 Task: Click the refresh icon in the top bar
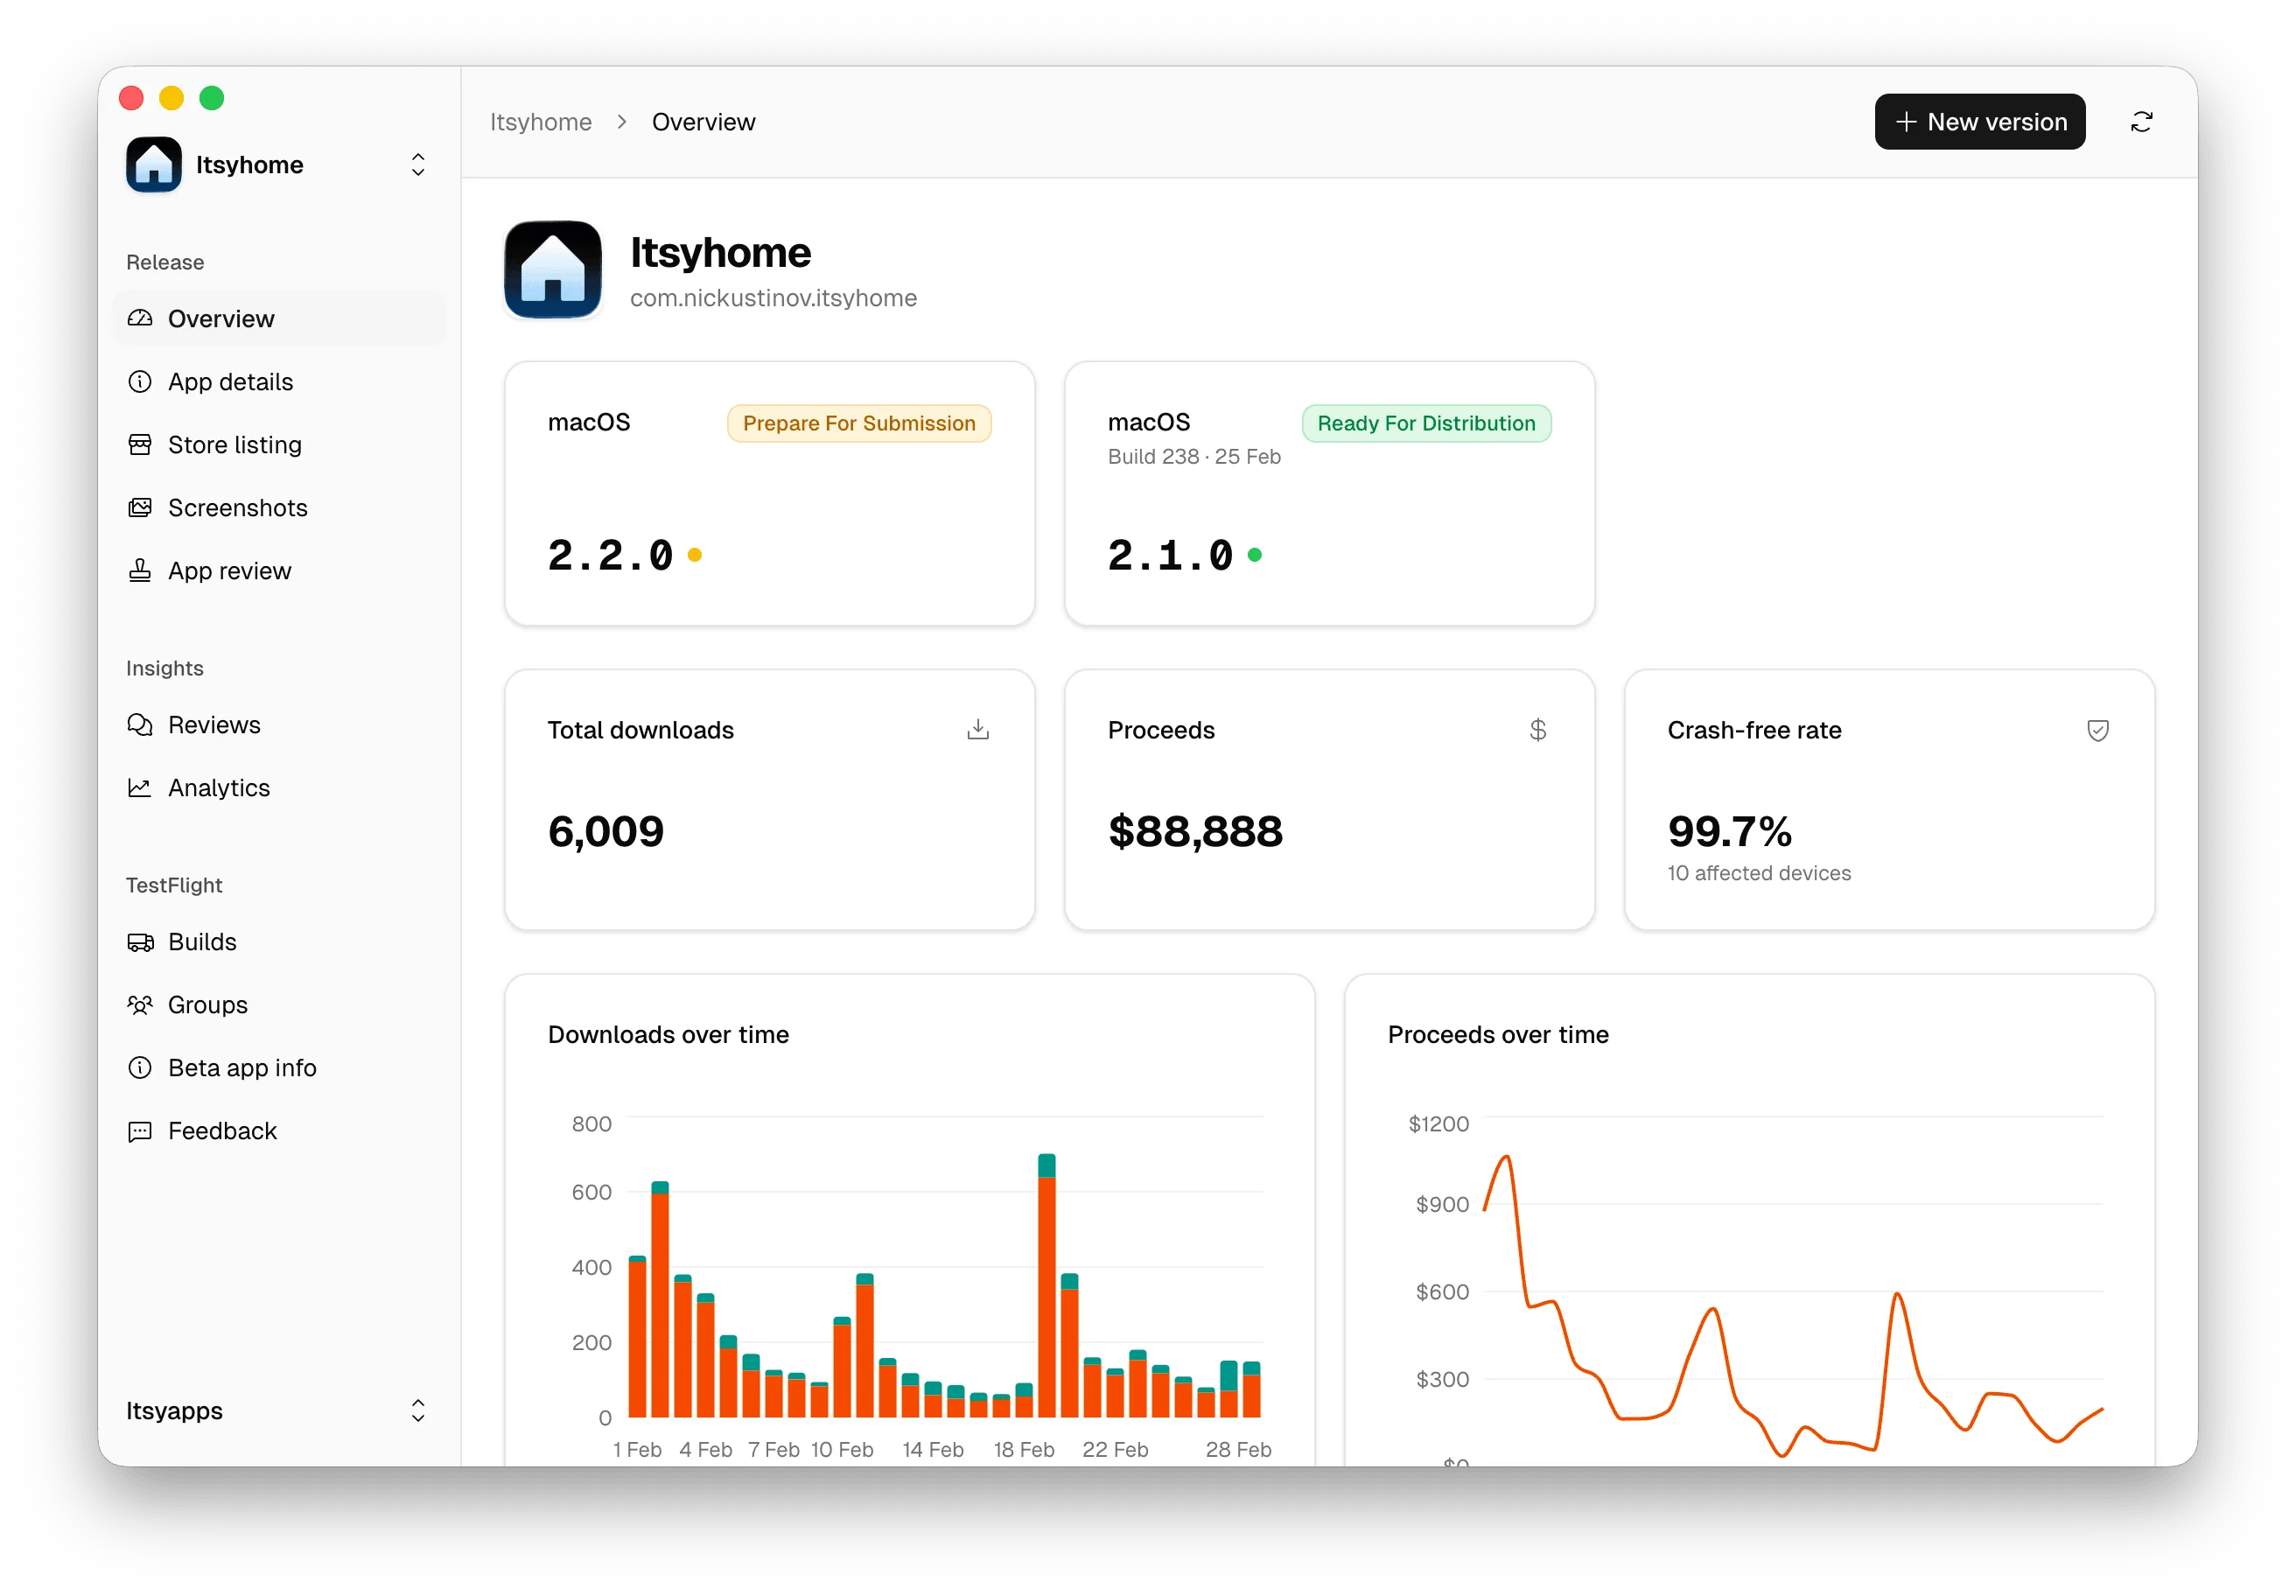[x=2142, y=121]
